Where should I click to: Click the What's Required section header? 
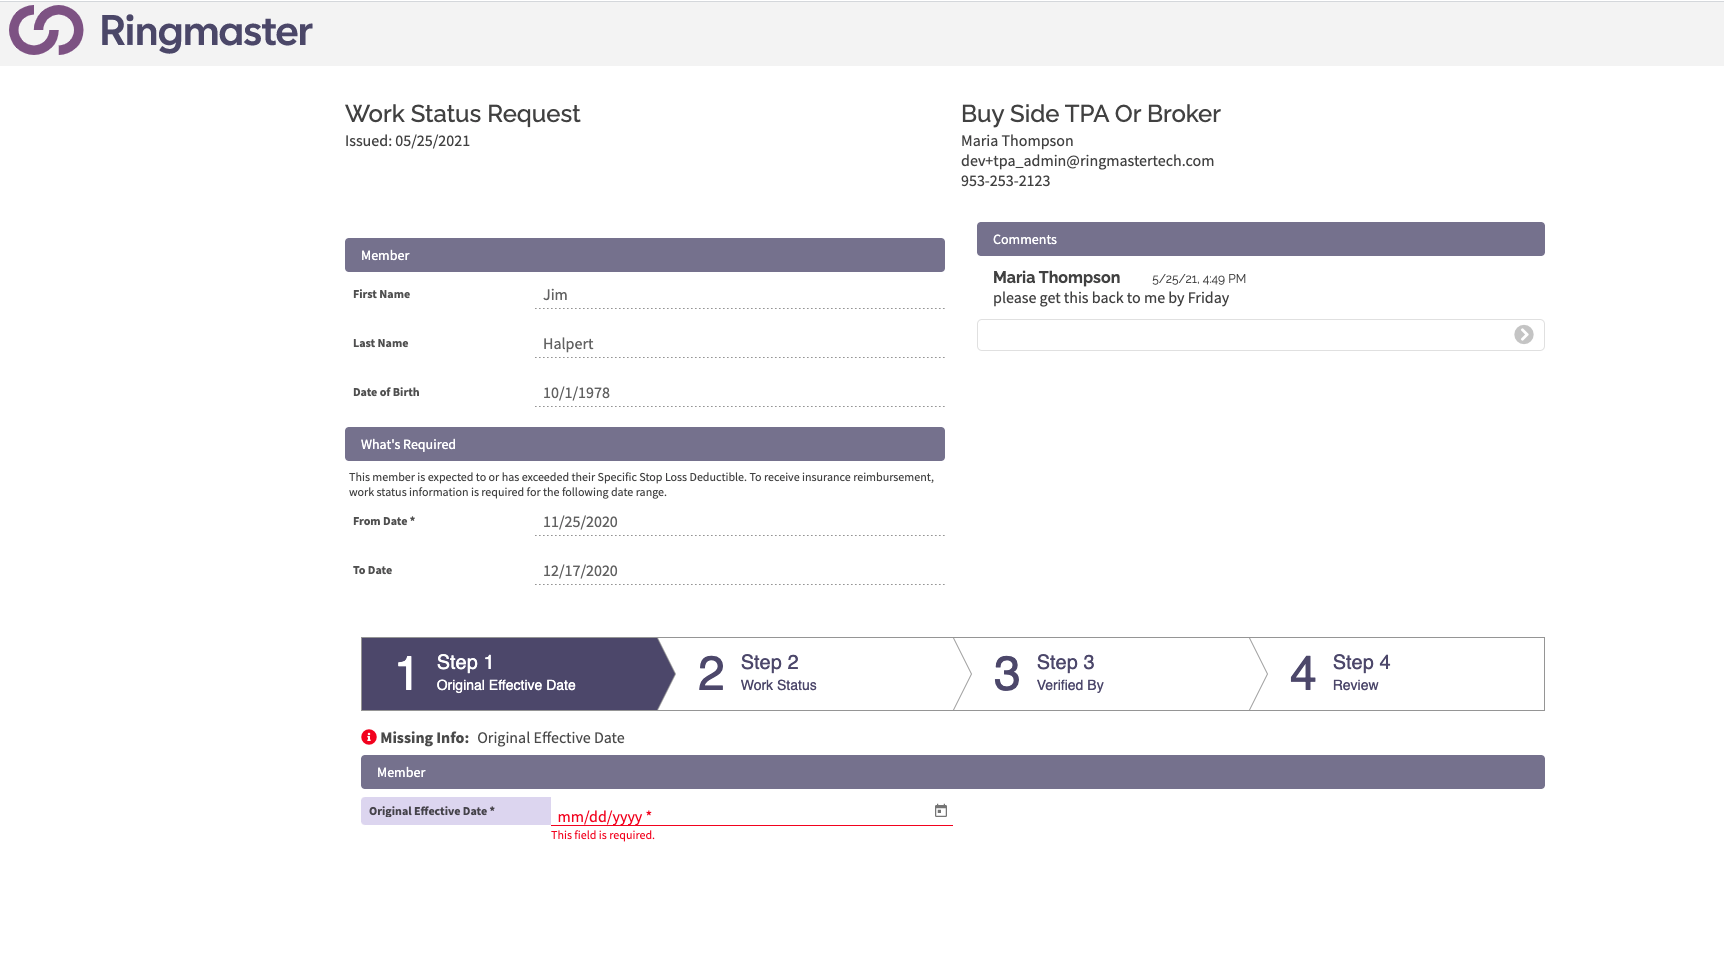644,444
